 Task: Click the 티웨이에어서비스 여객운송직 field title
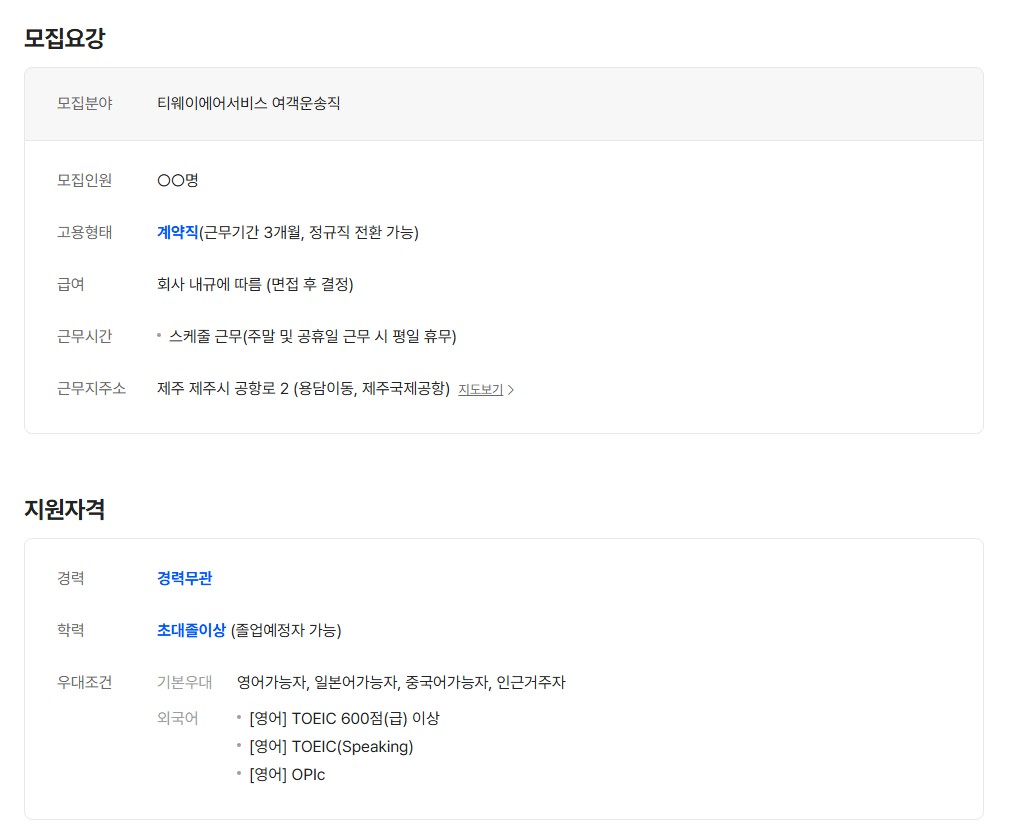[248, 103]
